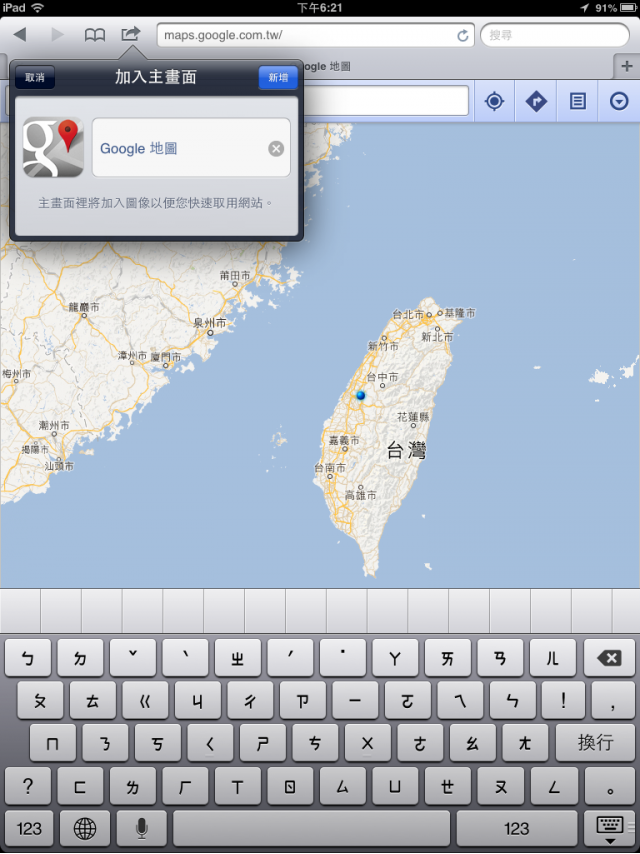640x854 pixels.
Task: Tap the Safari back arrow
Action: pyautogui.click(x=20, y=35)
